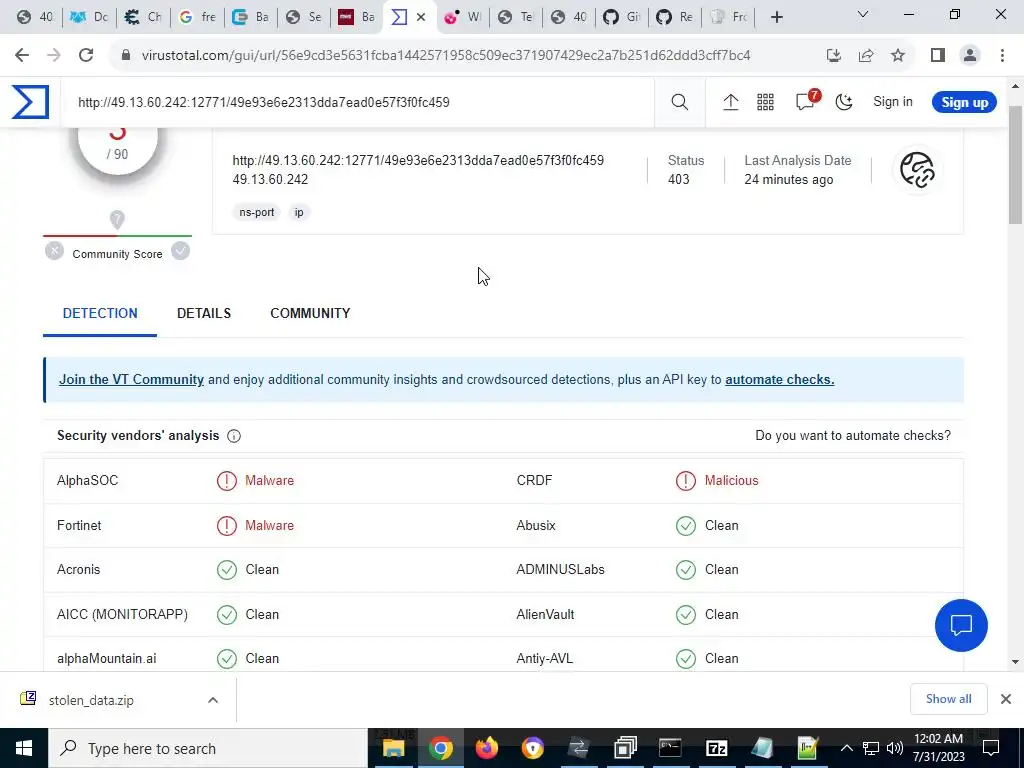Show hidden system tray icons
Image resolution: width=1024 pixels, height=768 pixels.
coord(846,748)
